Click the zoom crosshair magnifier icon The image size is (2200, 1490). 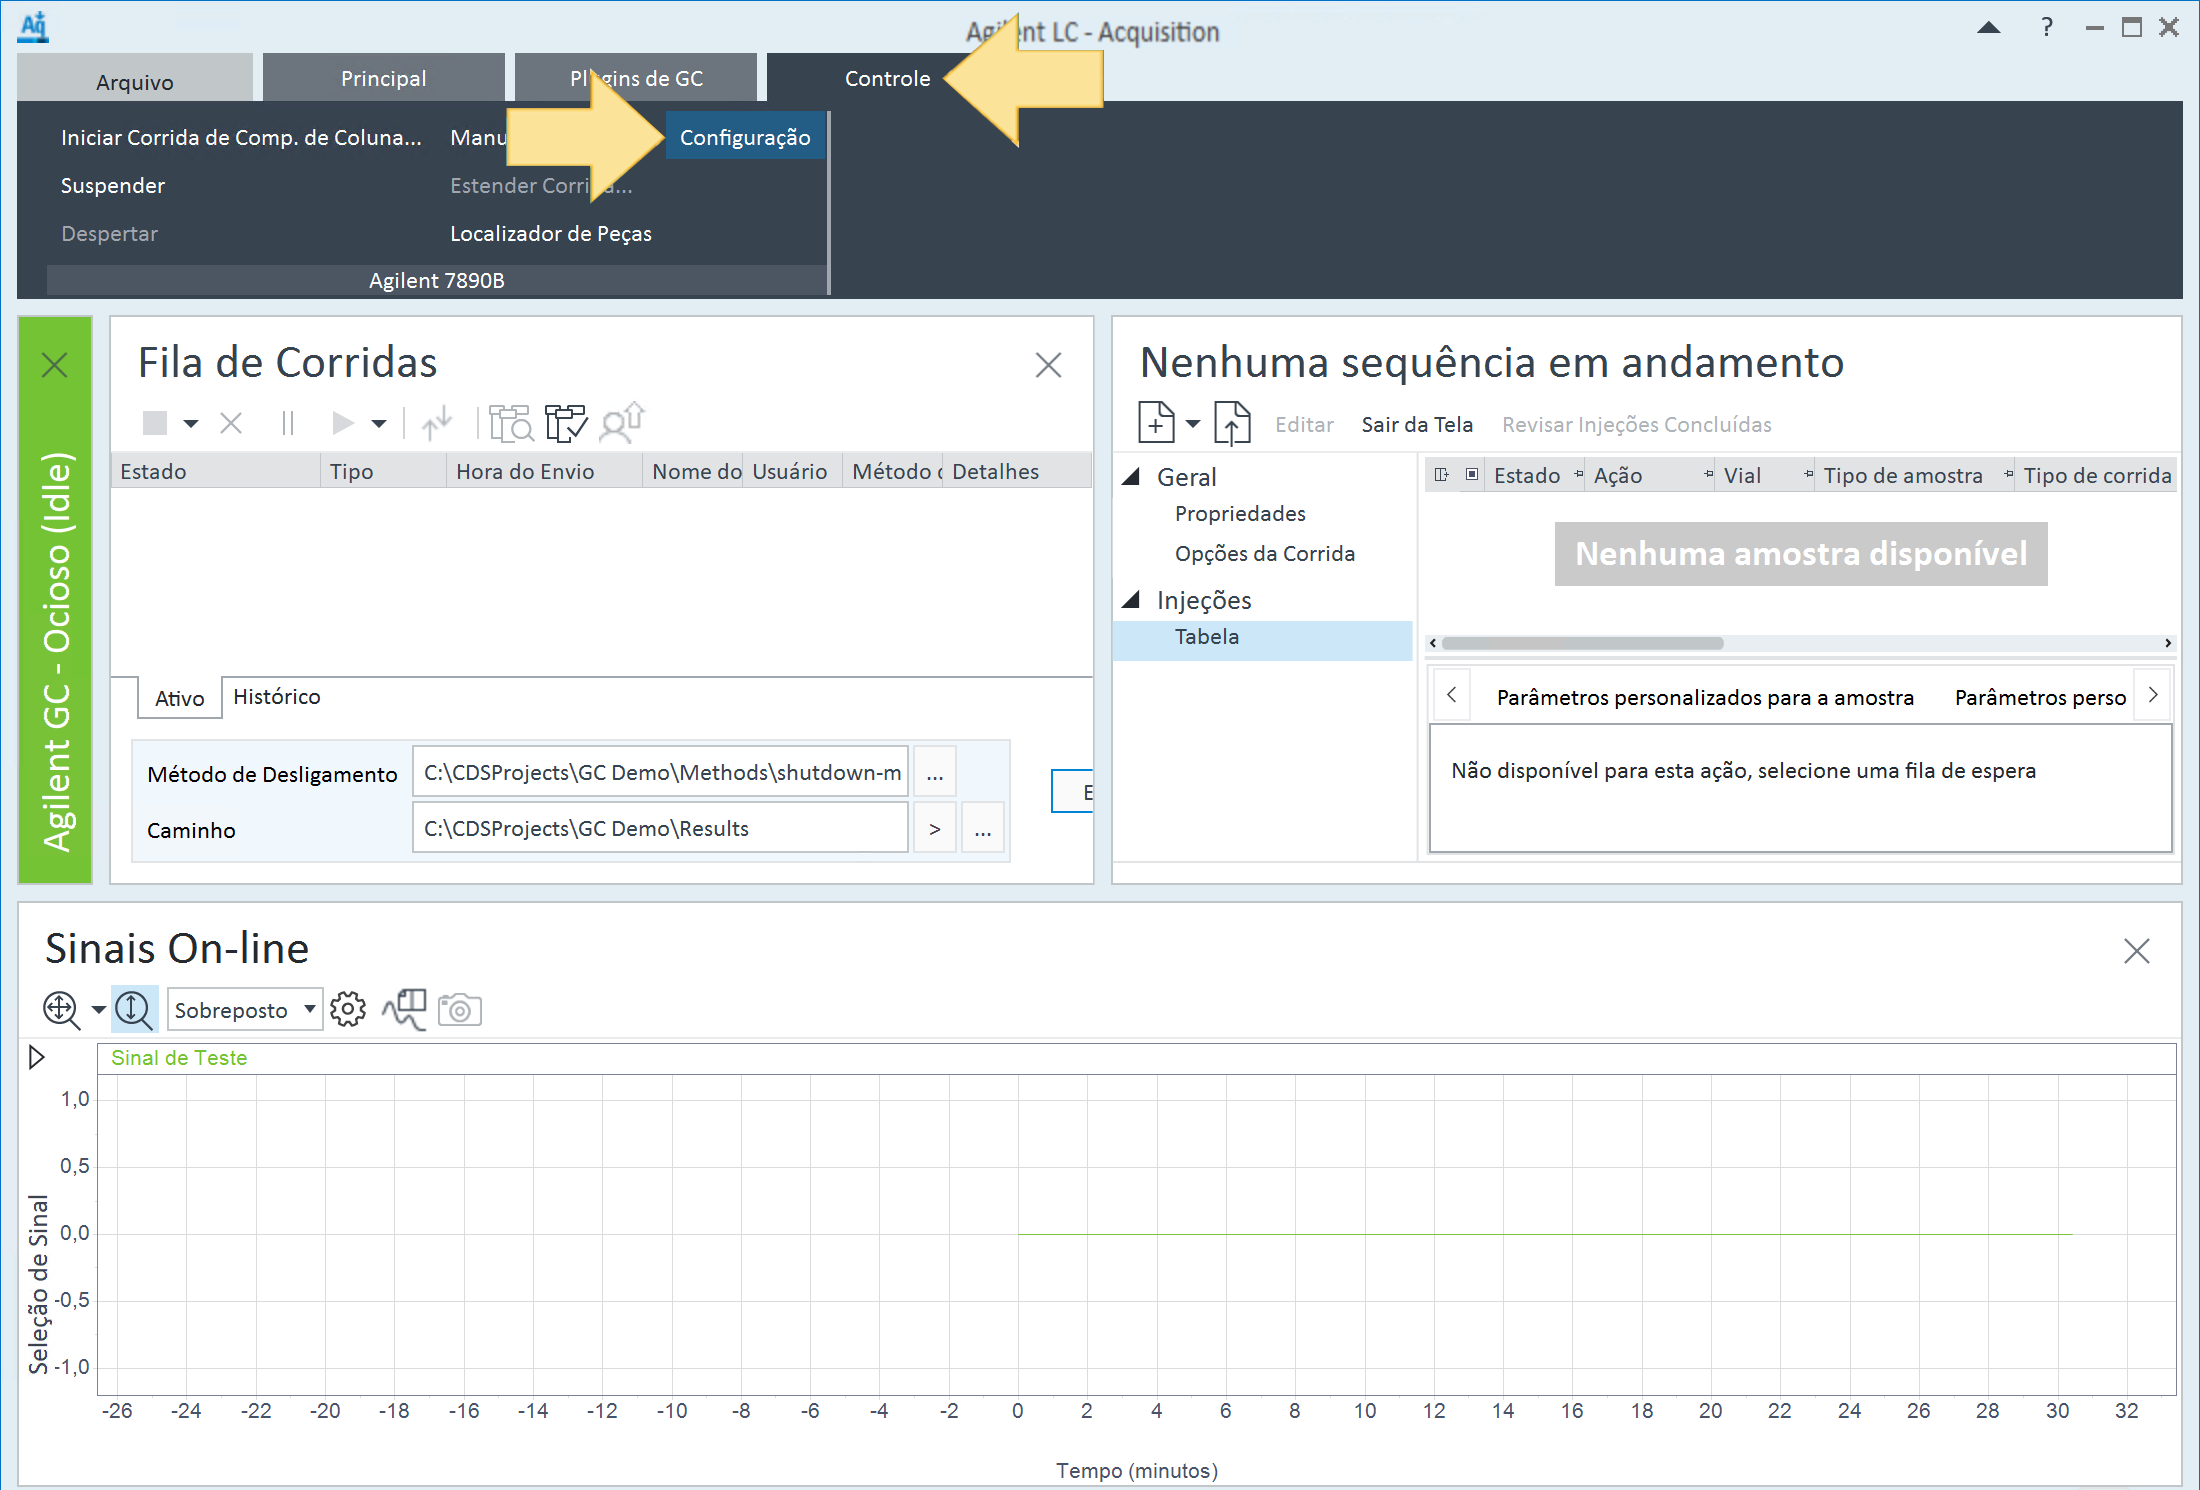point(62,1010)
